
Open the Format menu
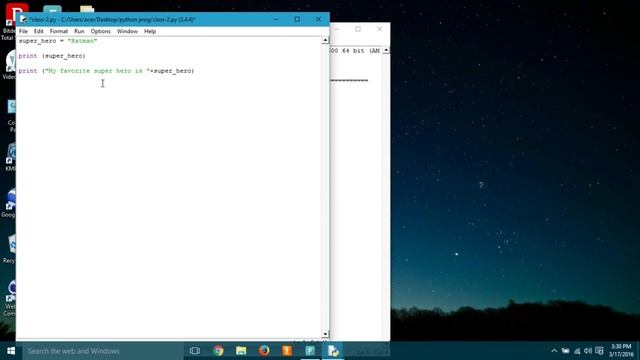[59, 31]
